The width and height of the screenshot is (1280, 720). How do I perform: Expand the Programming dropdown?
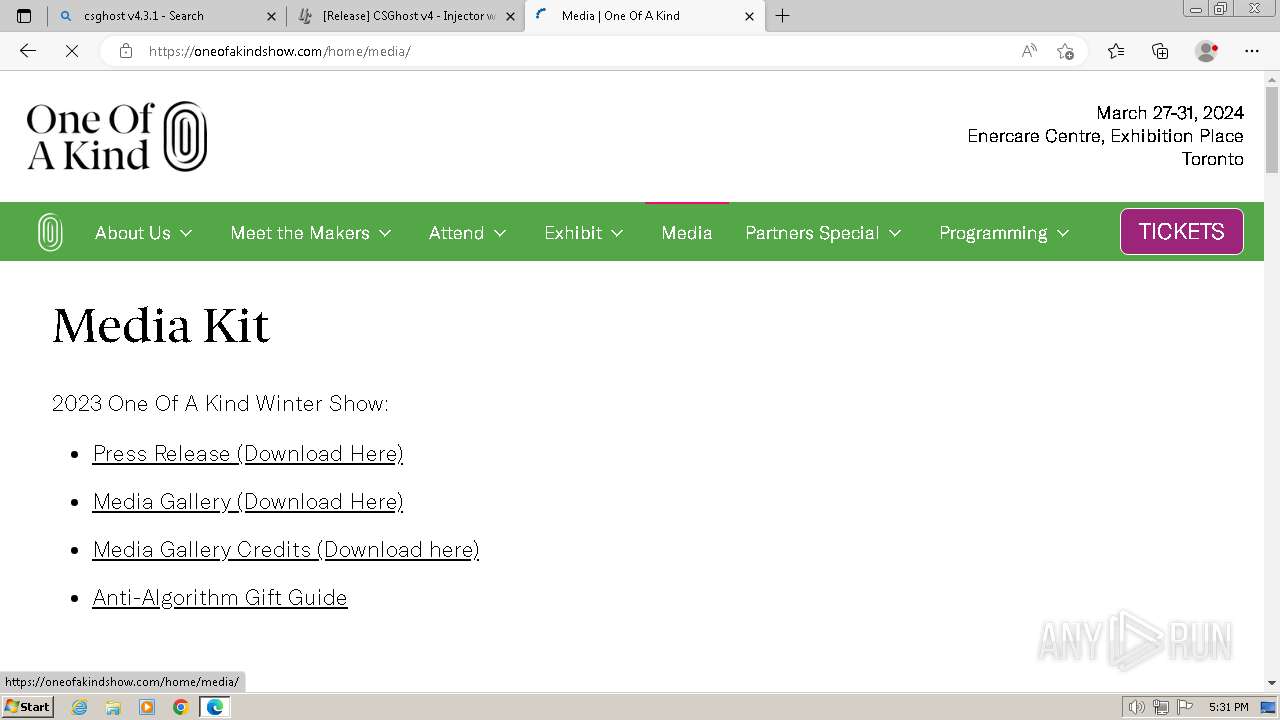[1005, 232]
